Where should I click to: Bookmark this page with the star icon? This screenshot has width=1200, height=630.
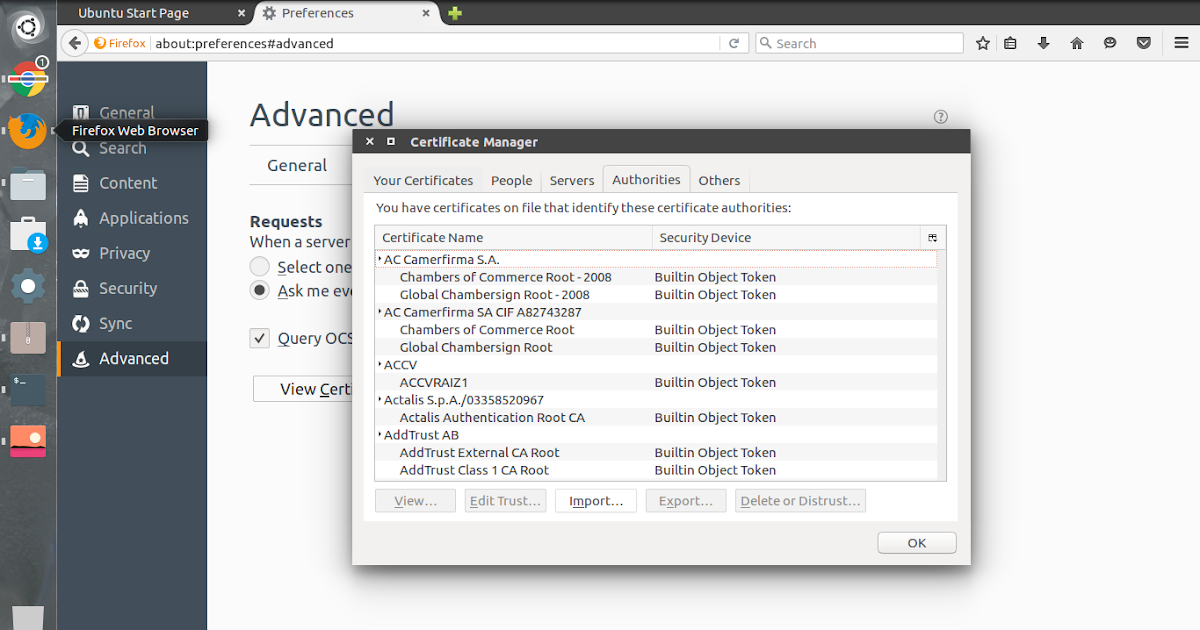pos(982,43)
